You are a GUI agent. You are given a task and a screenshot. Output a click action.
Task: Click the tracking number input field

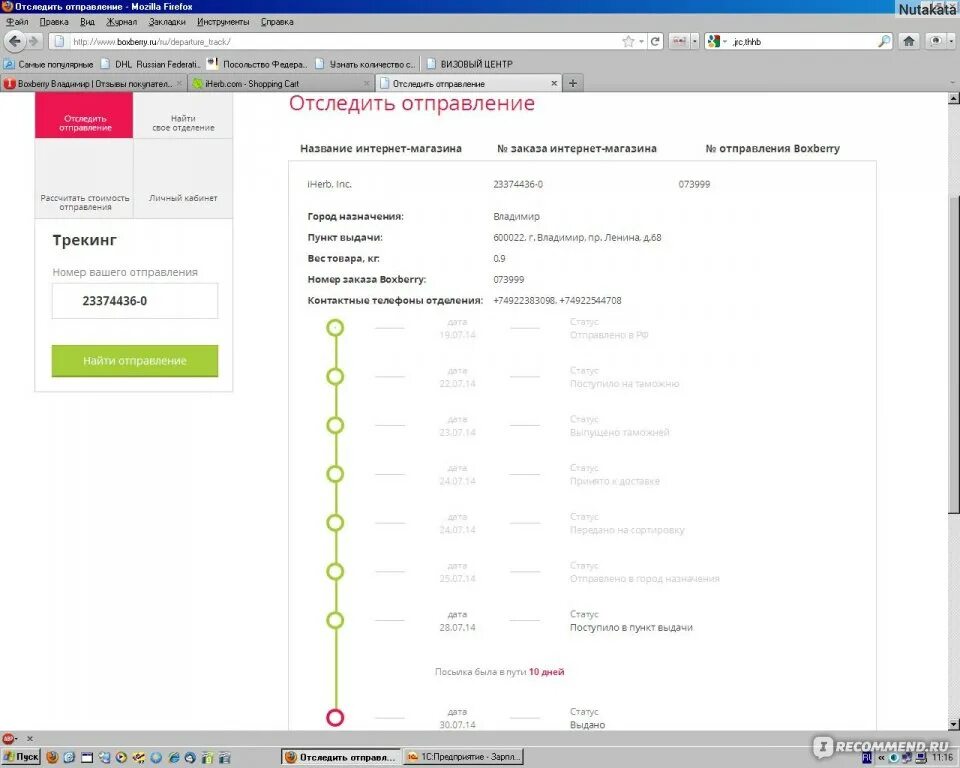135,301
